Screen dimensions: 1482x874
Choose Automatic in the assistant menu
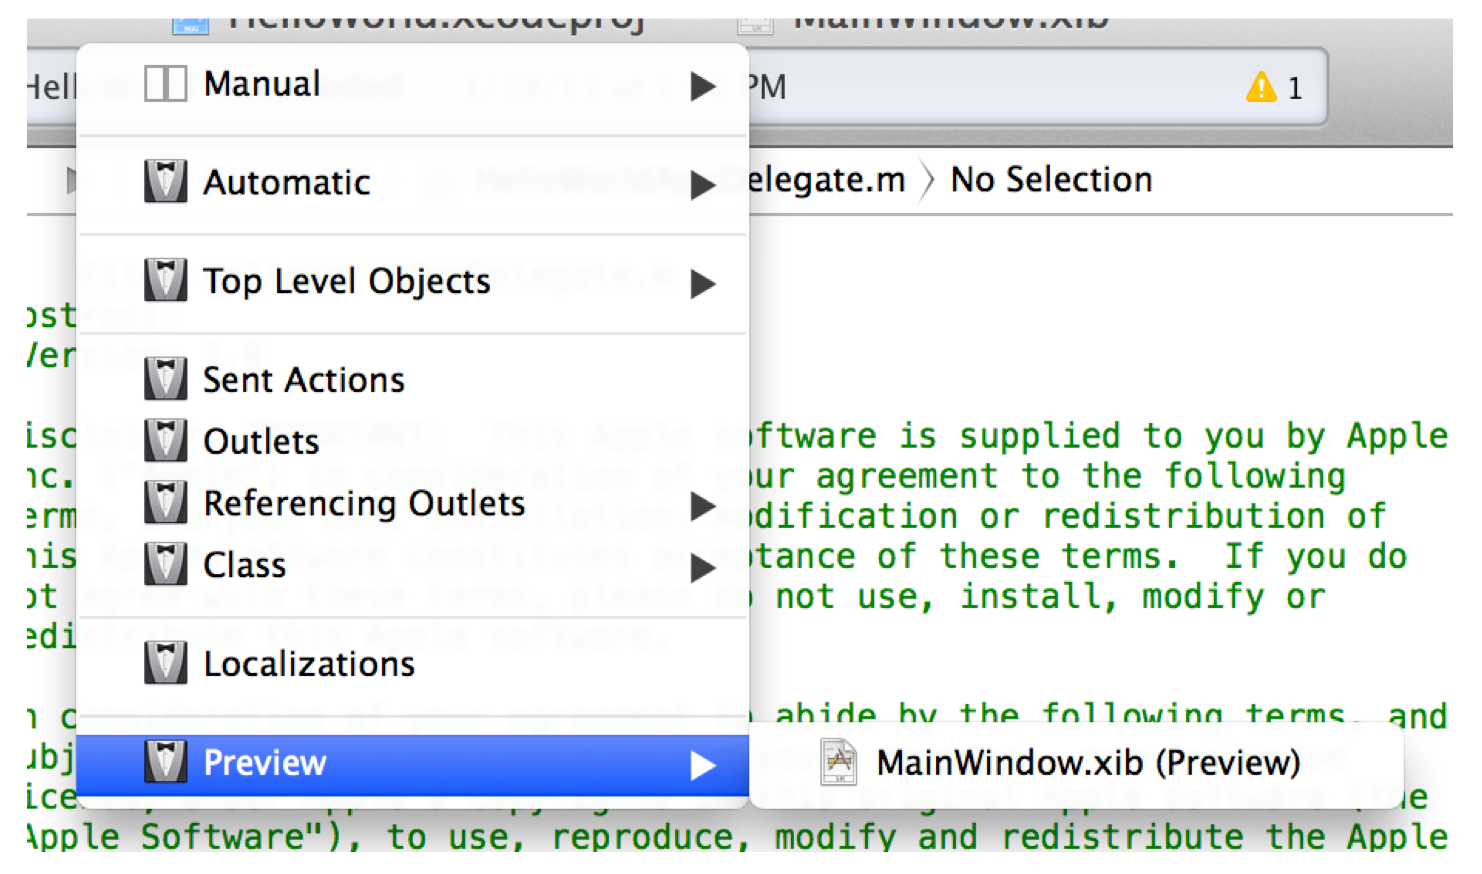coord(412,183)
